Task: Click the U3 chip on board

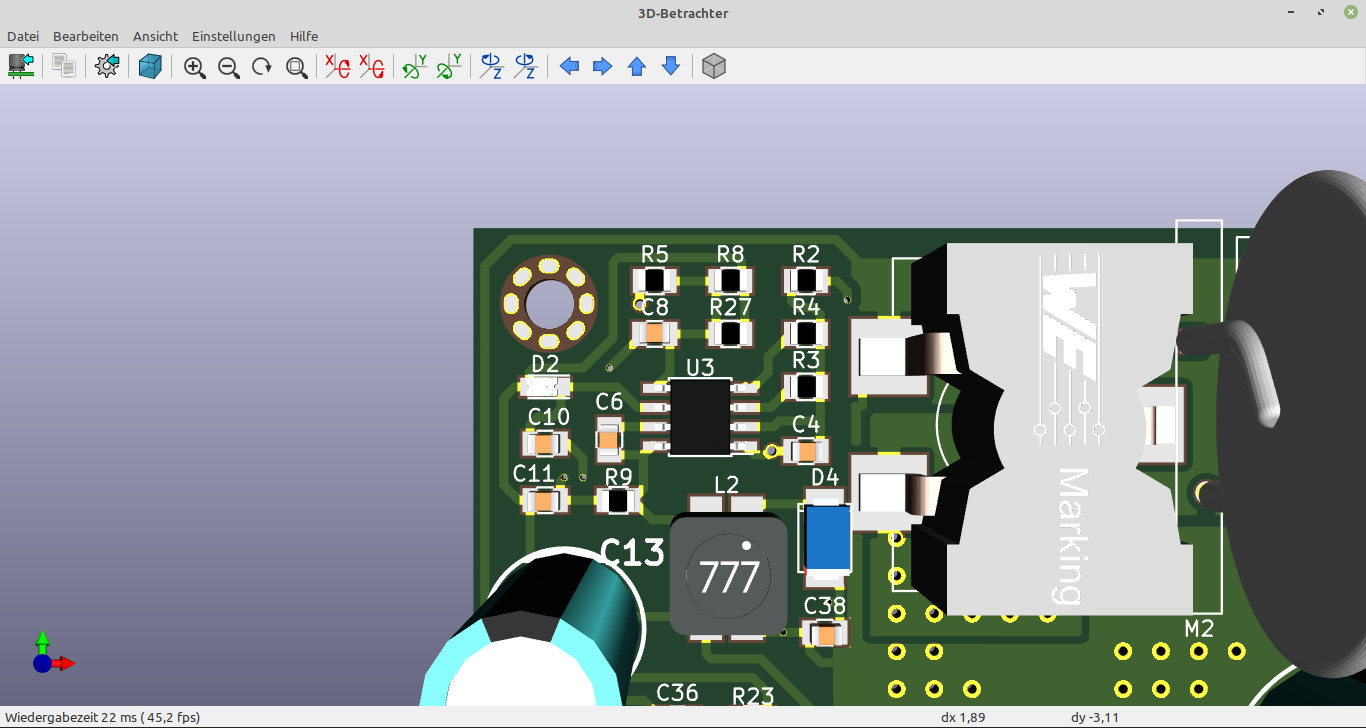Action: (700, 417)
